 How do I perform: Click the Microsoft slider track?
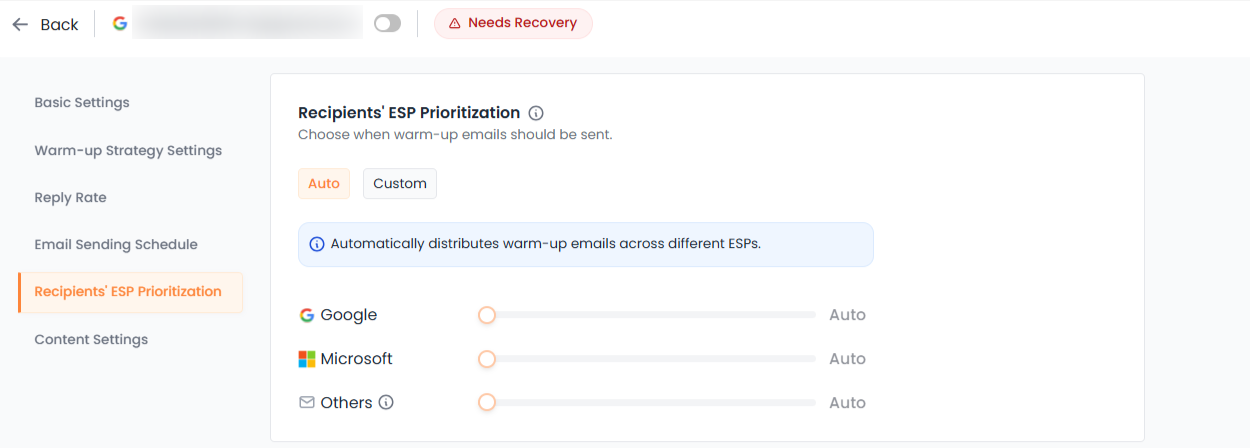tap(650, 359)
